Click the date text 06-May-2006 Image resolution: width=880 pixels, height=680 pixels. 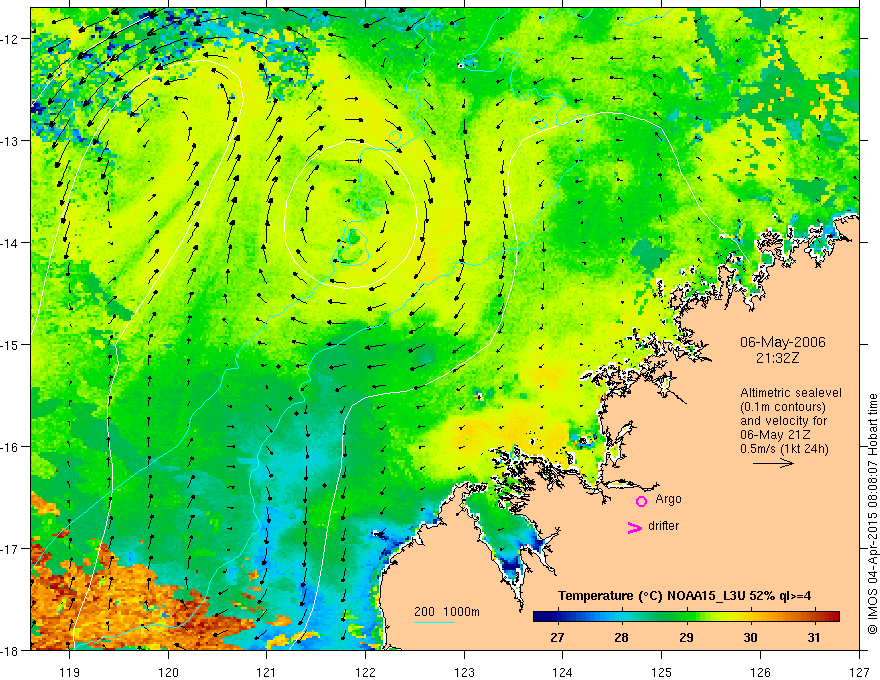[x=783, y=342]
